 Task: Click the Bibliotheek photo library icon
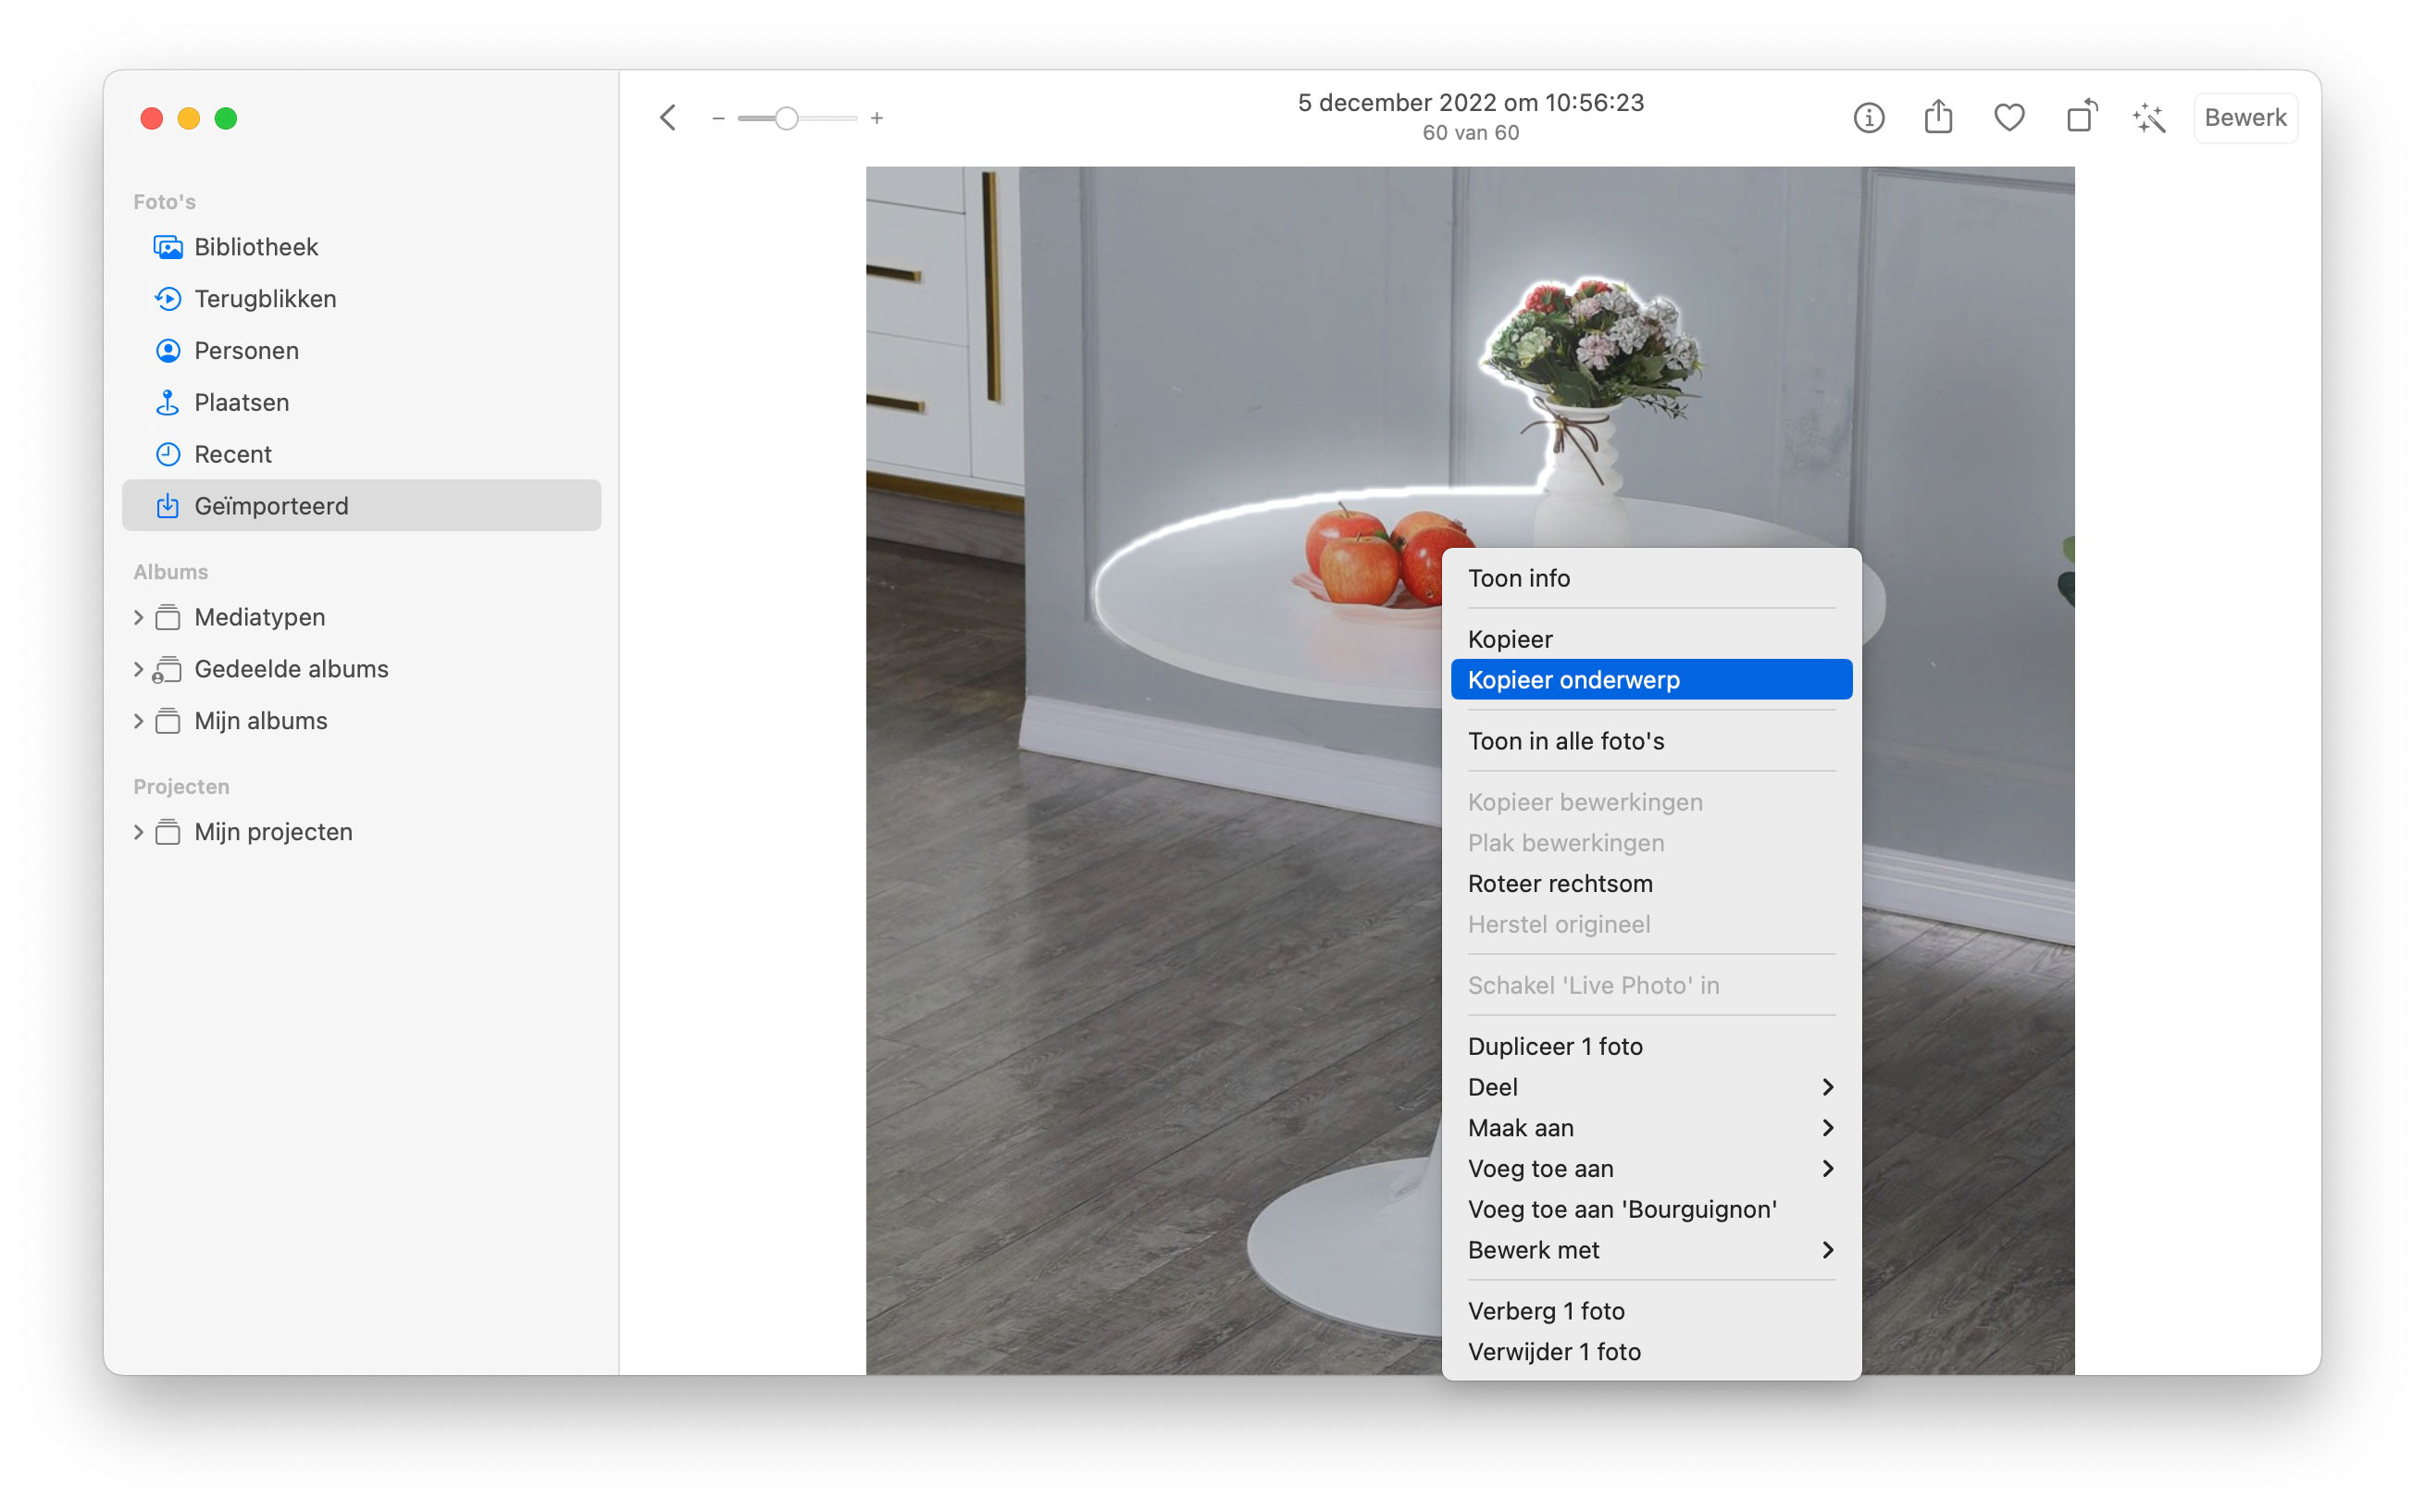[x=168, y=247]
